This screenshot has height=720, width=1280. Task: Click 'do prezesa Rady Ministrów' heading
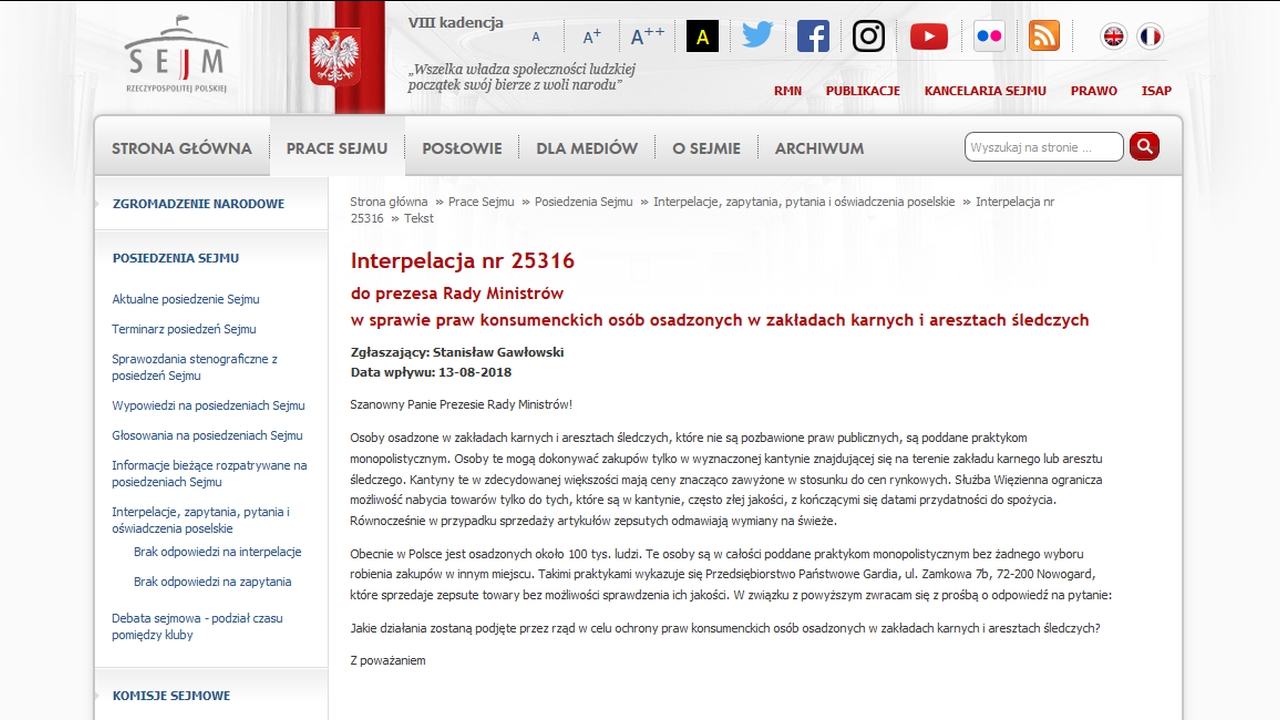point(457,294)
